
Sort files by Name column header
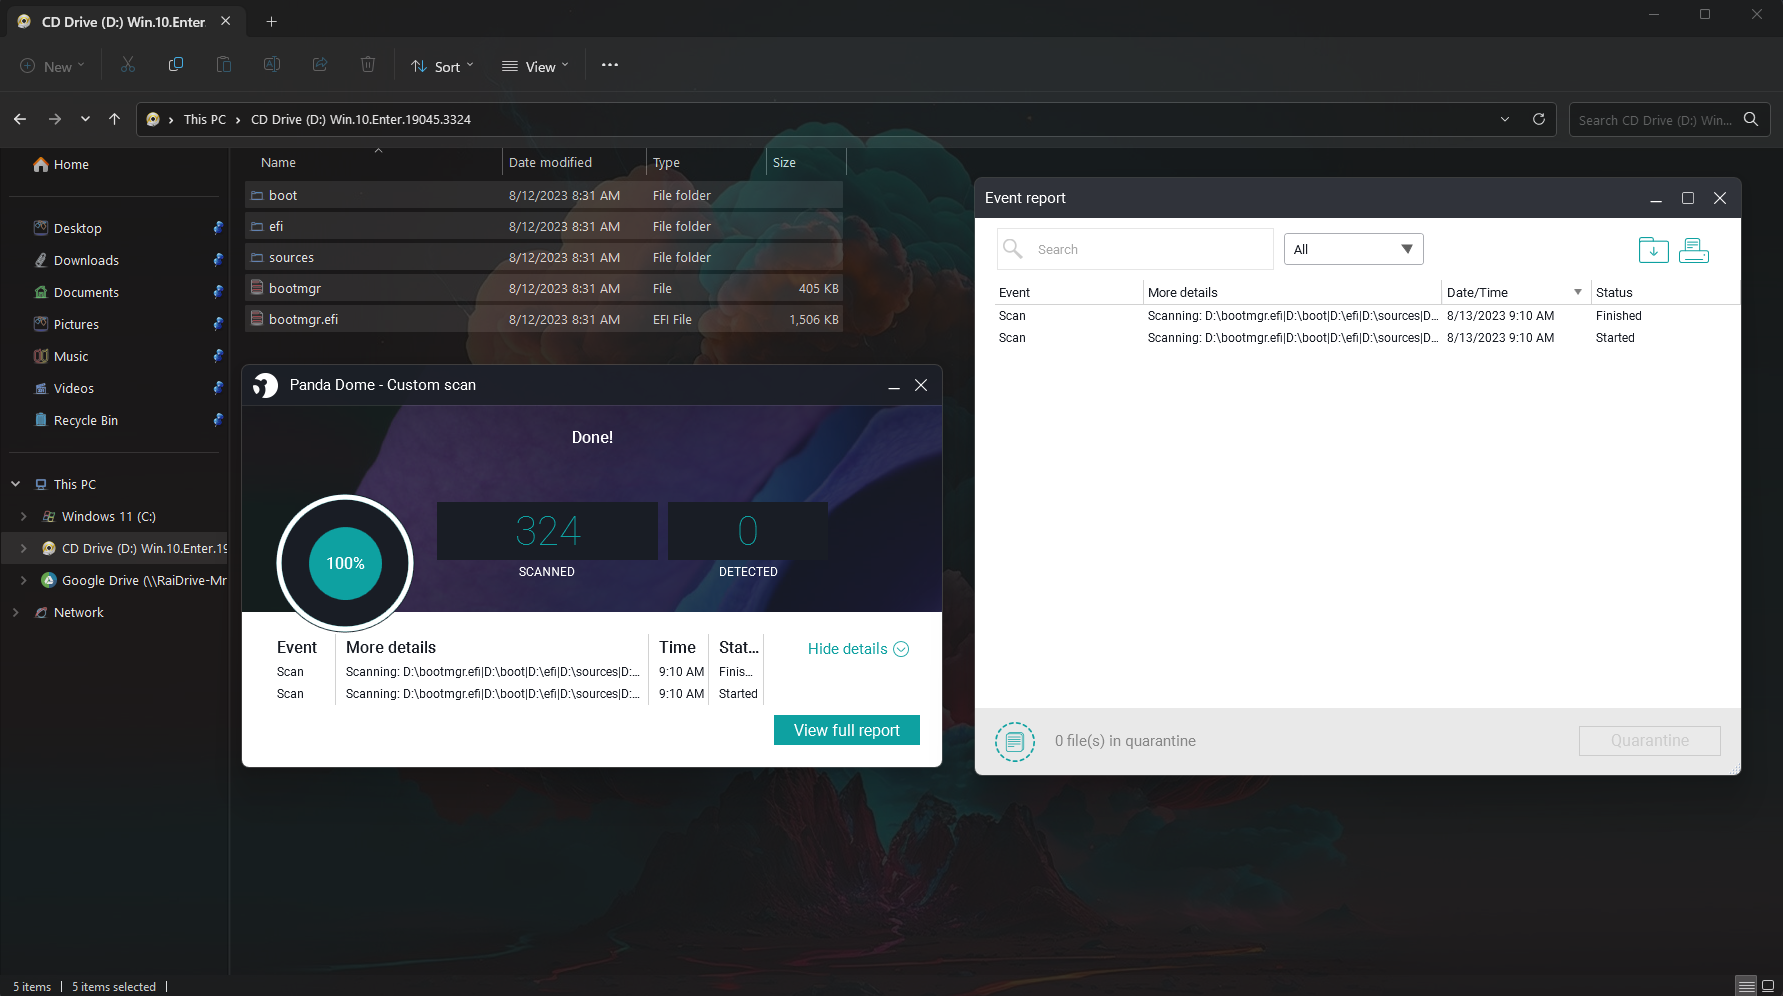tap(372, 162)
